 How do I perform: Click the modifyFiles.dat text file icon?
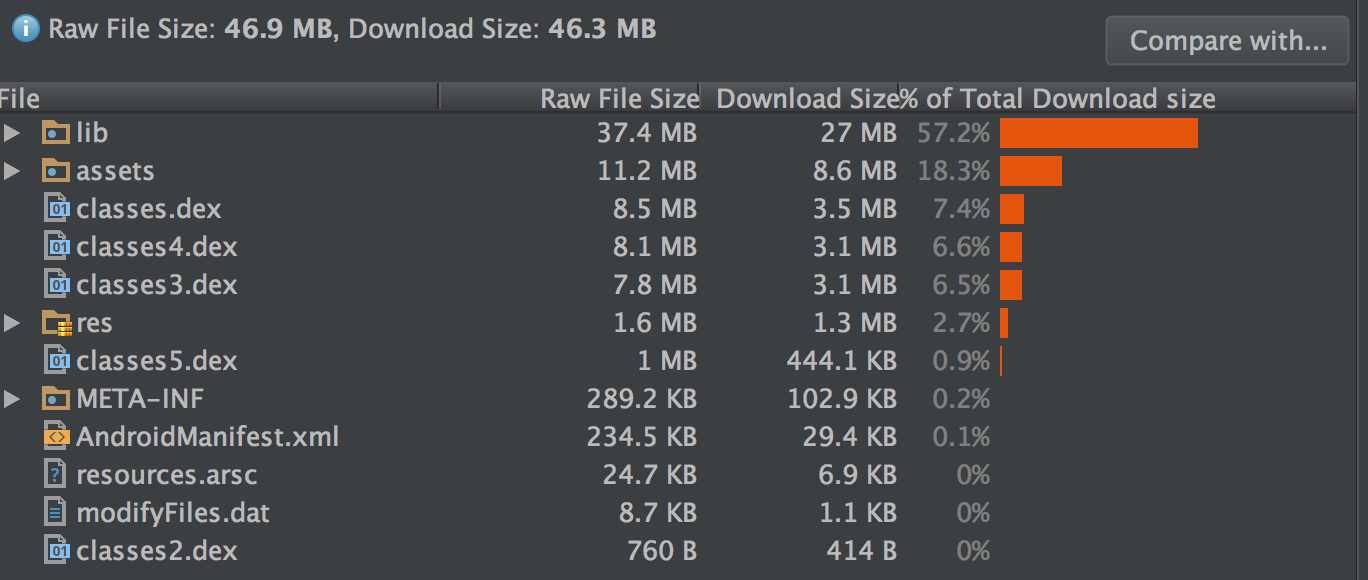coord(58,513)
